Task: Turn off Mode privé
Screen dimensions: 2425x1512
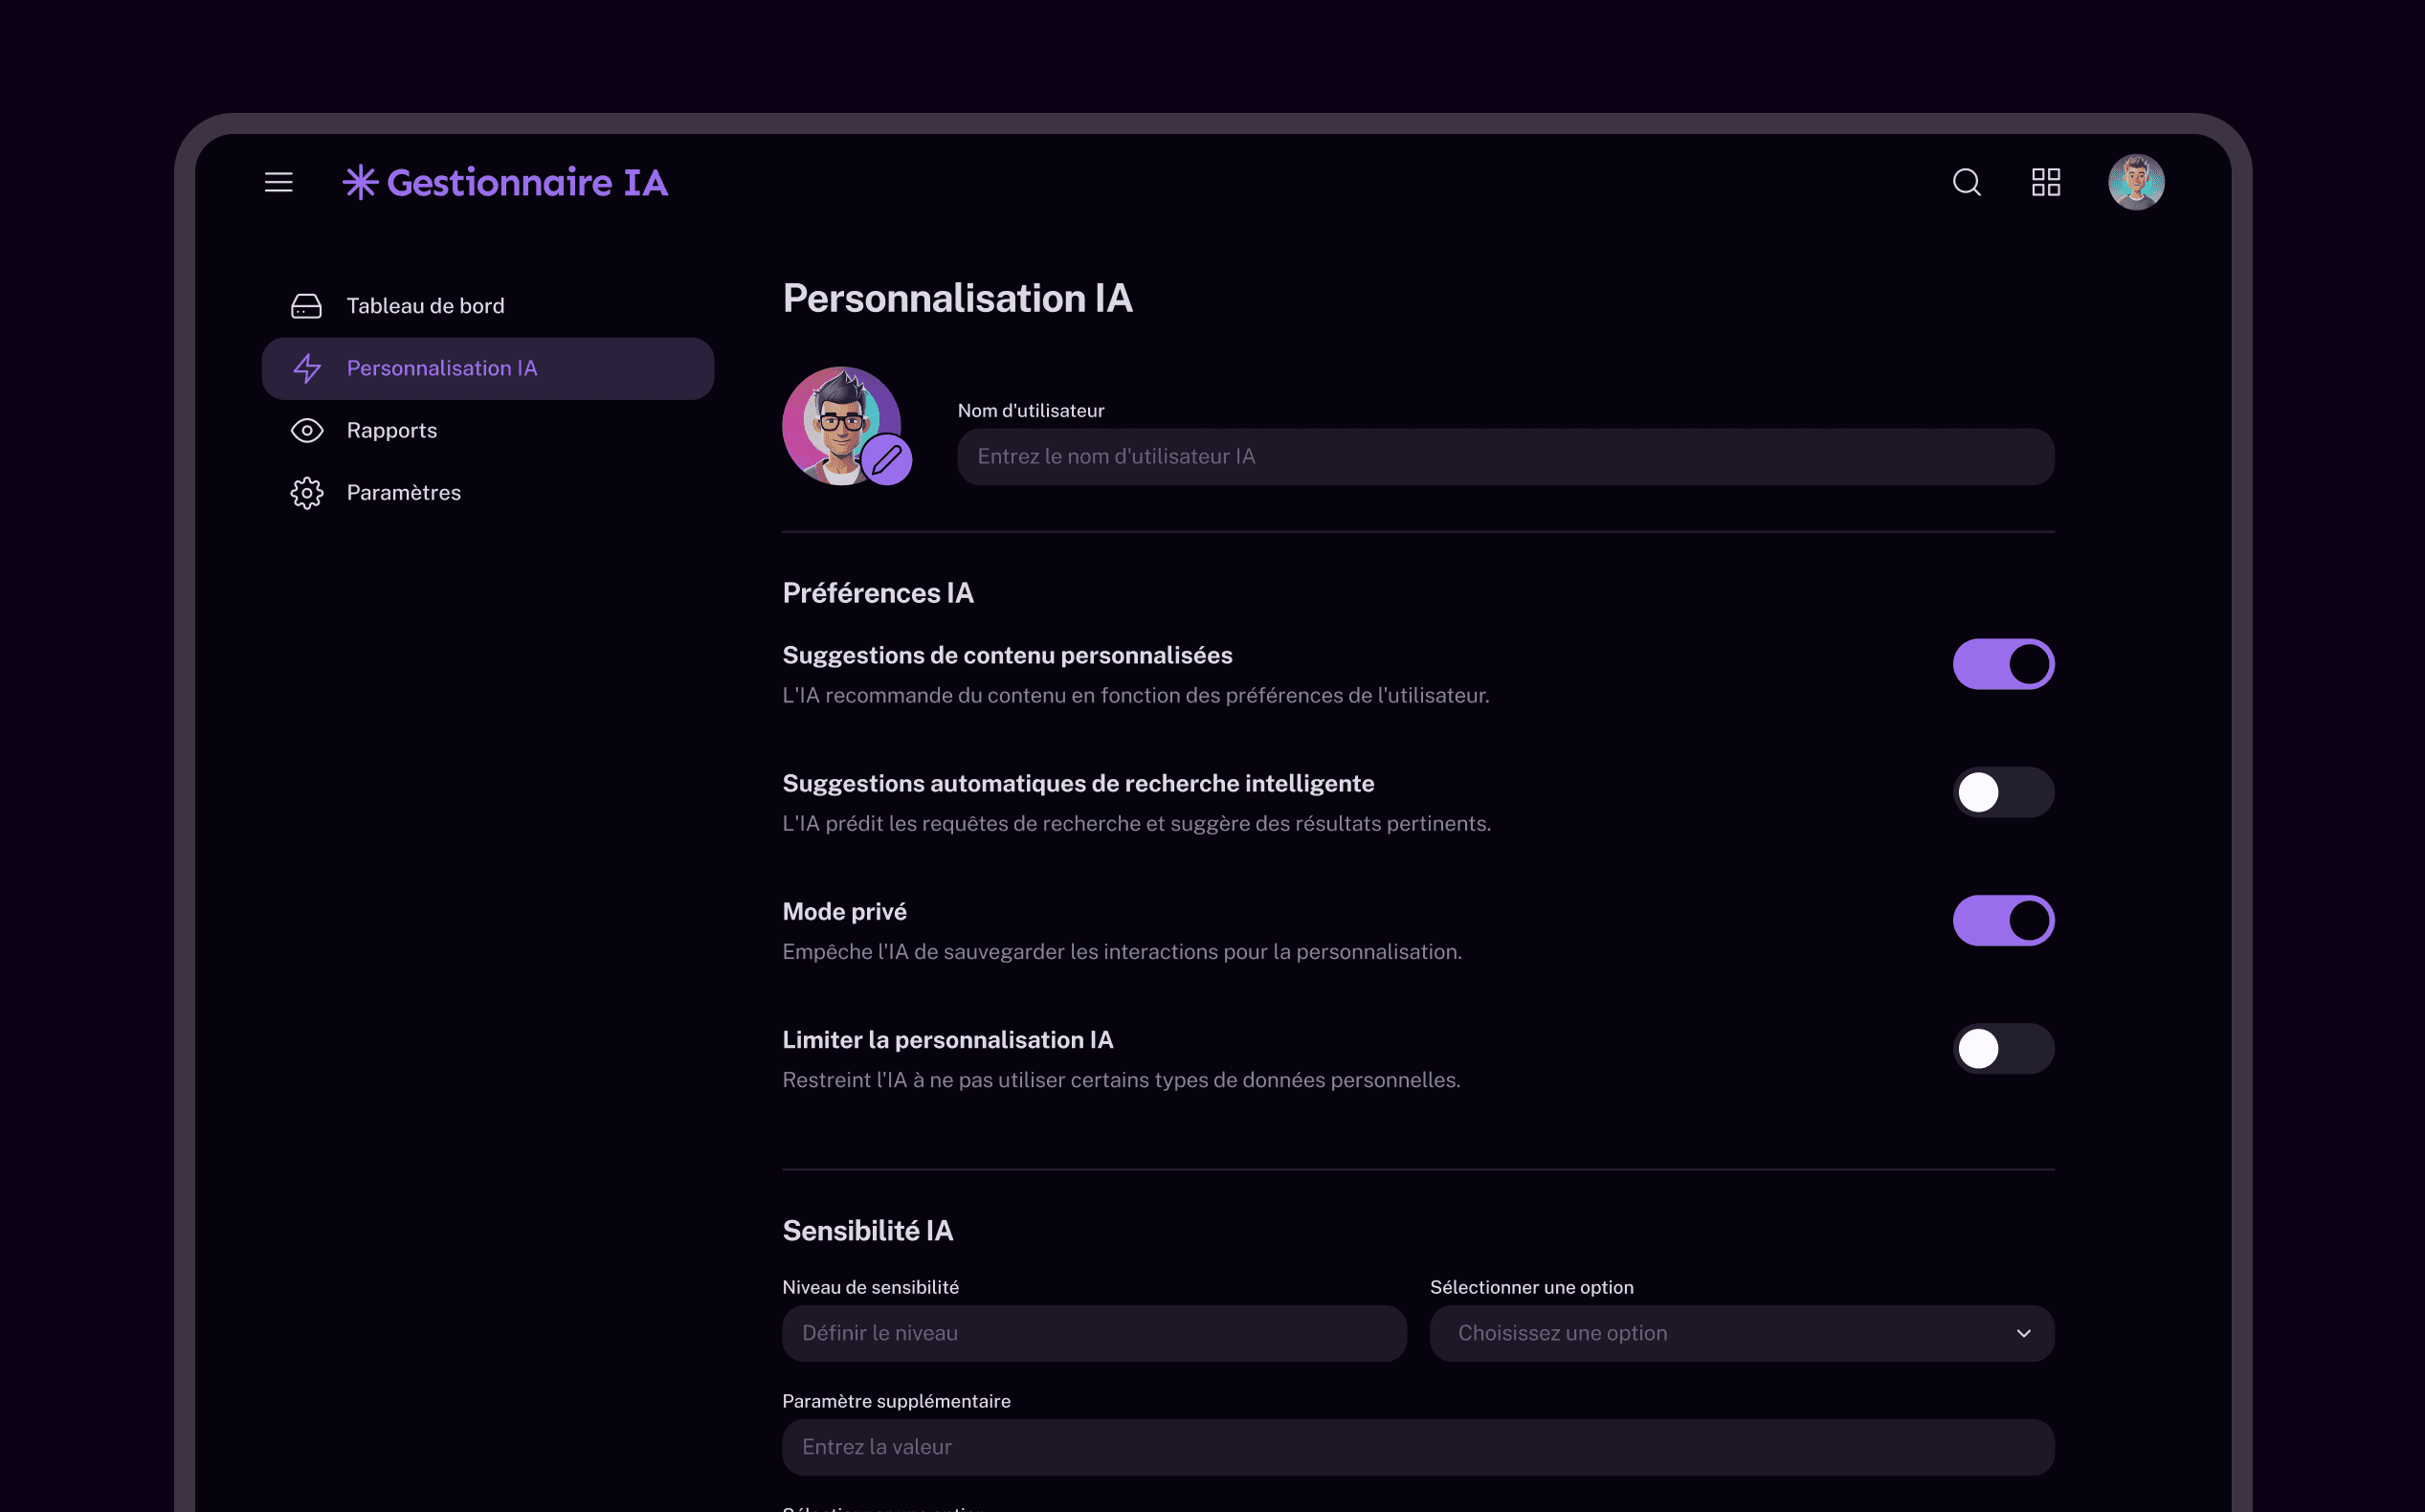Action: [x=2003, y=920]
